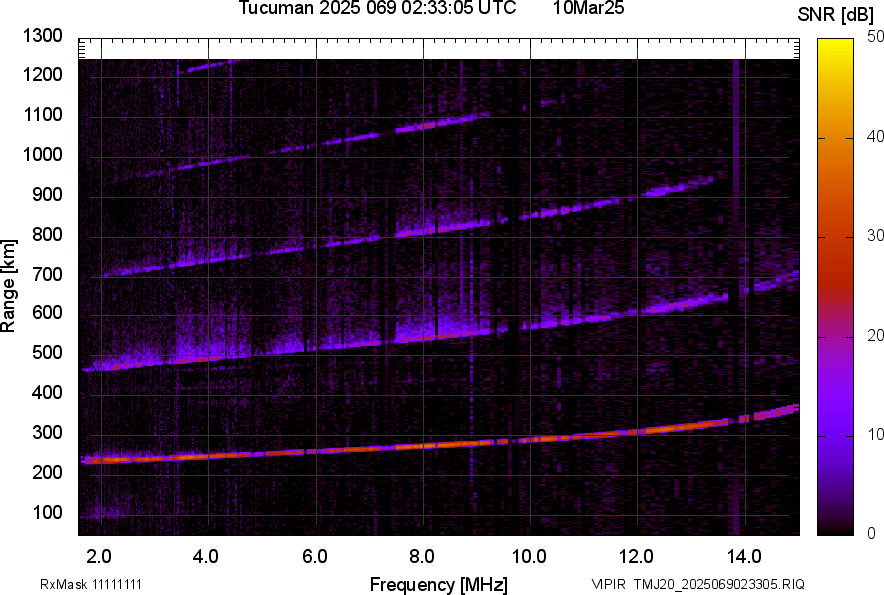Click the Frequency [MHz] axis label

[438, 584]
